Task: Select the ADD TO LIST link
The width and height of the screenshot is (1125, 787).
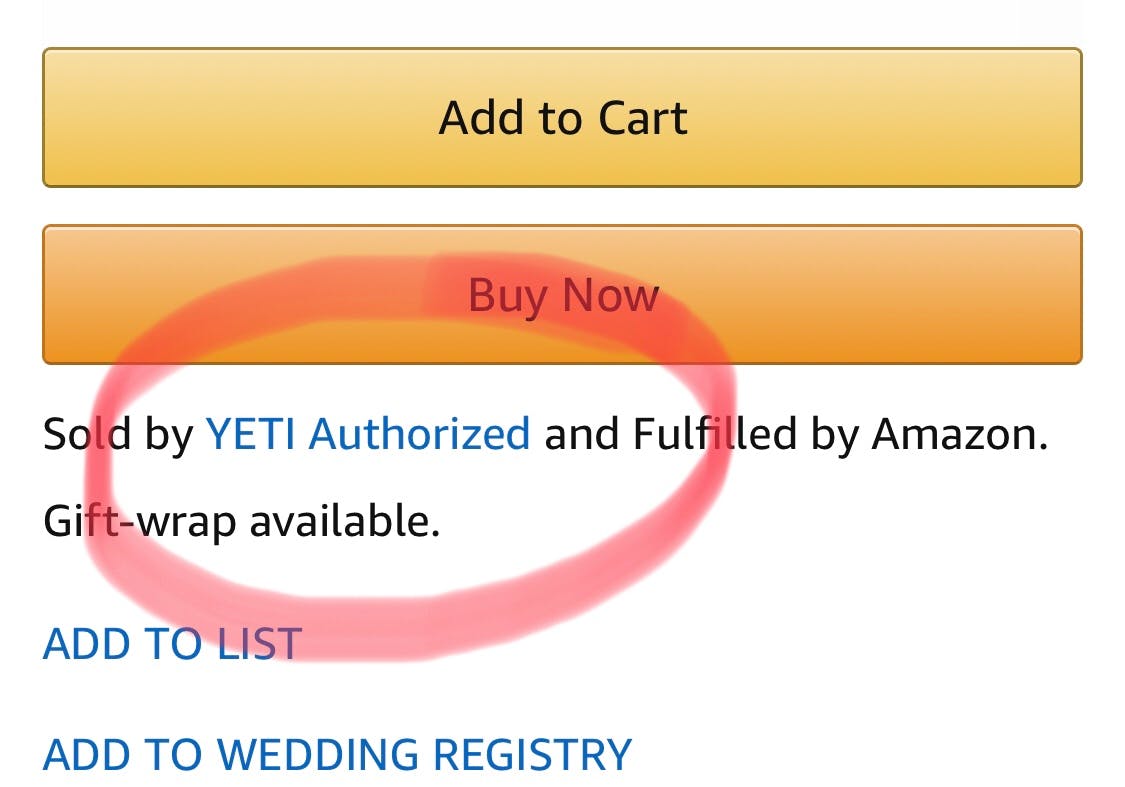Action: click(172, 644)
